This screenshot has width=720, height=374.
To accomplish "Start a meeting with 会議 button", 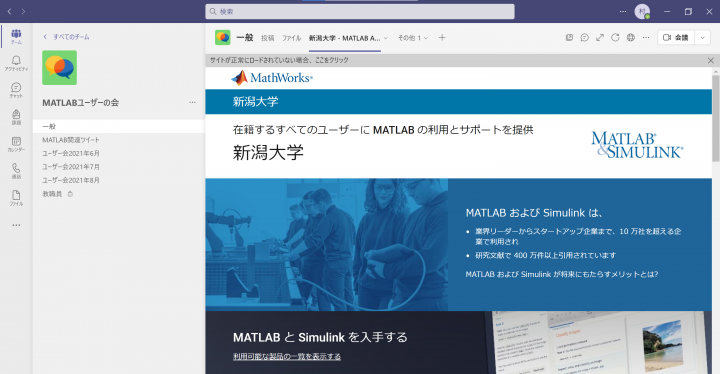I will (x=676, y=38).
